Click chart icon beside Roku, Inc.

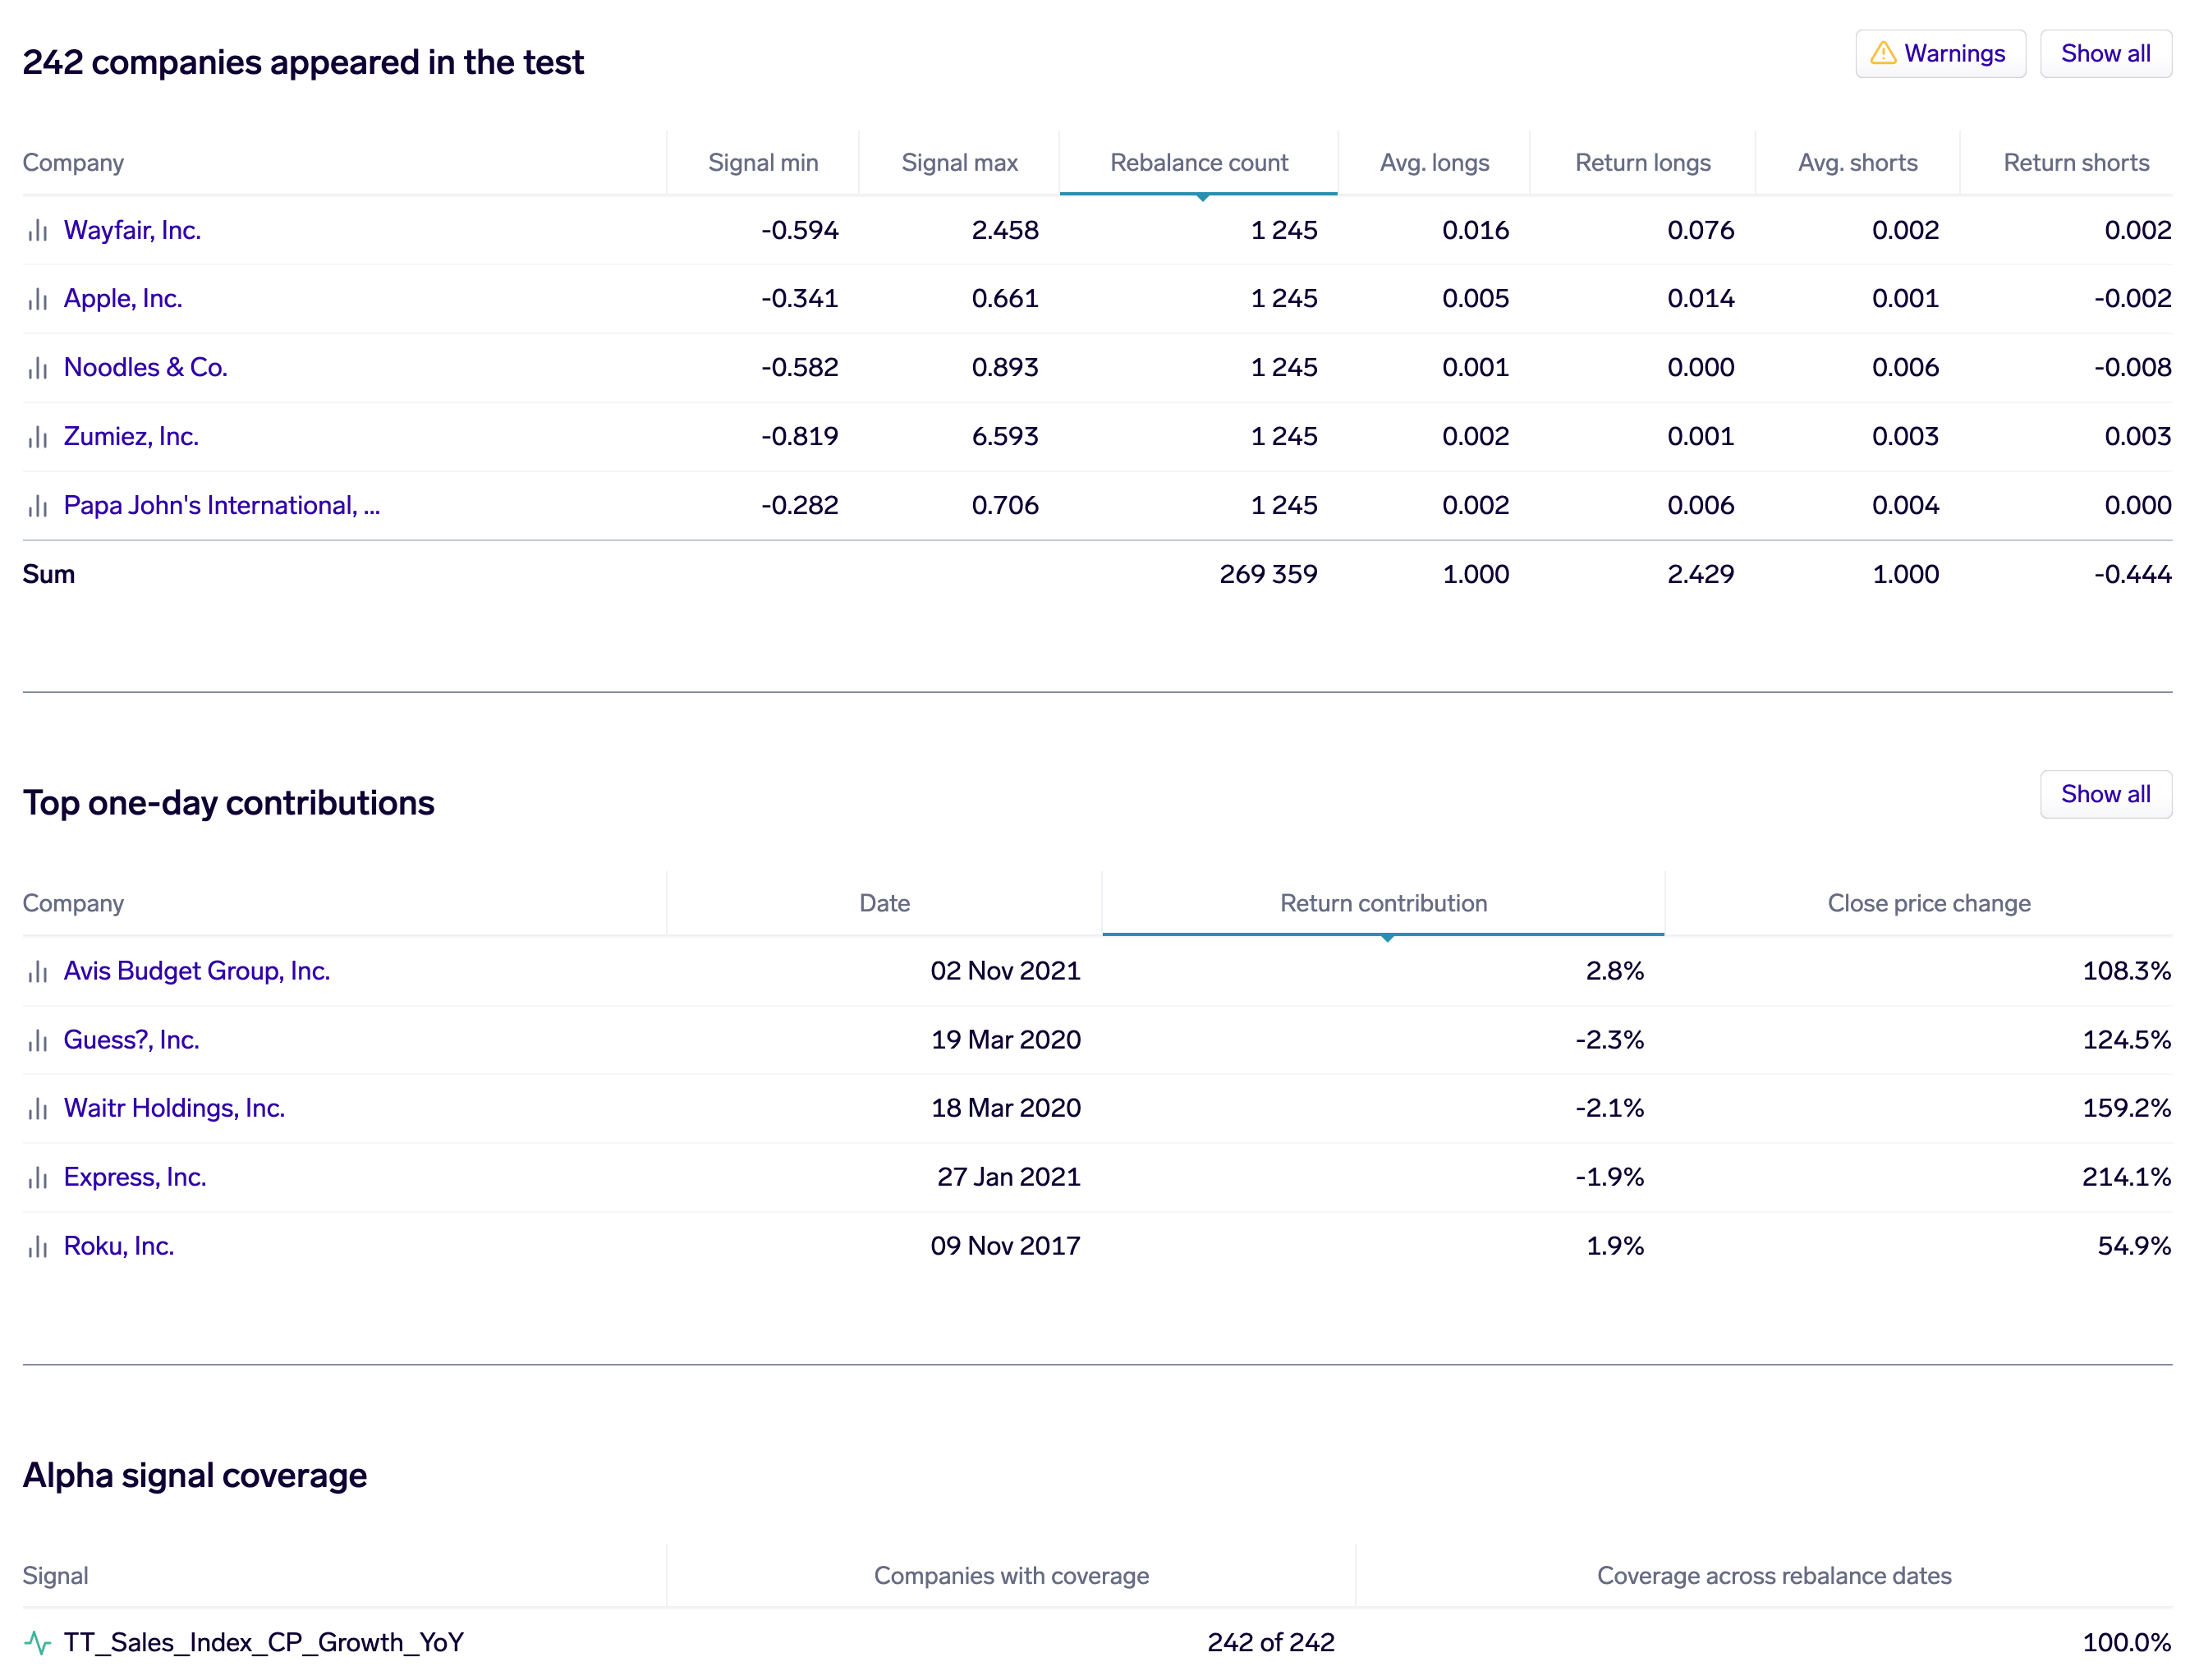[x=38, y=1247]
